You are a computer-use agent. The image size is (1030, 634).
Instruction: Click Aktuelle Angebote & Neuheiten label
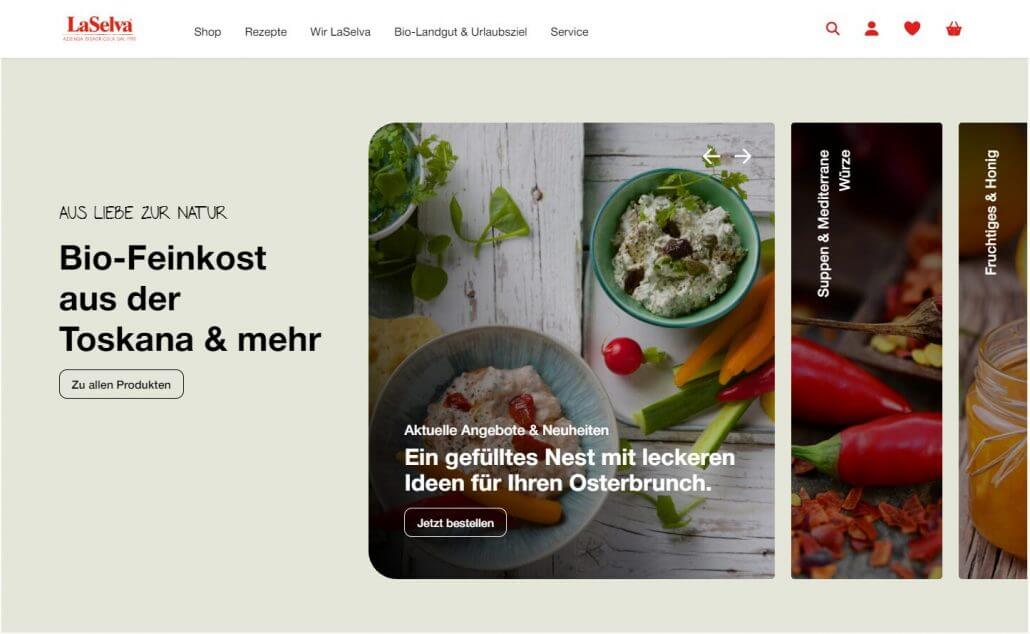(506, 430)
